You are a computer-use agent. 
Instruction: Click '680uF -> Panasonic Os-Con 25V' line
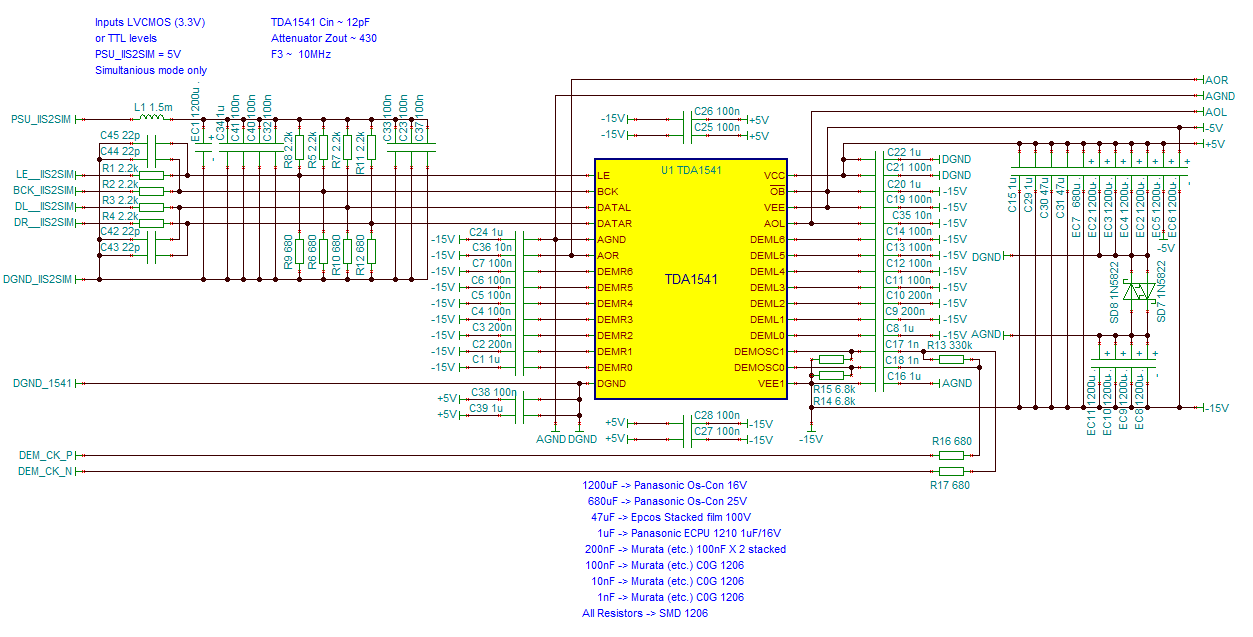[669, 501]
